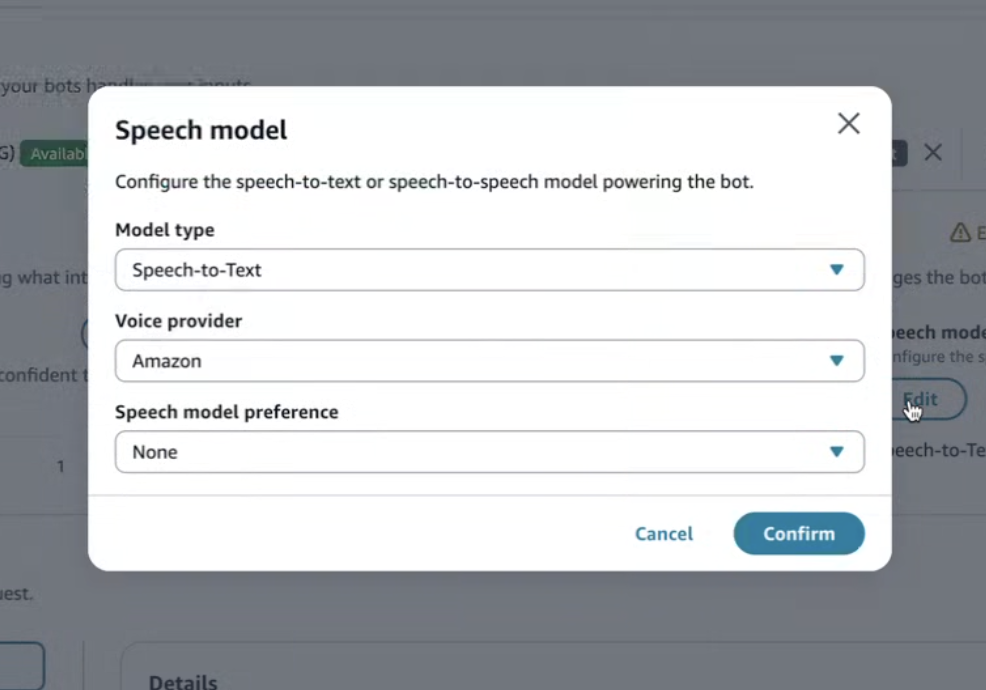Select the Amazon voice provider field
This screenshot has height=690, width=986.
(400, 361)
